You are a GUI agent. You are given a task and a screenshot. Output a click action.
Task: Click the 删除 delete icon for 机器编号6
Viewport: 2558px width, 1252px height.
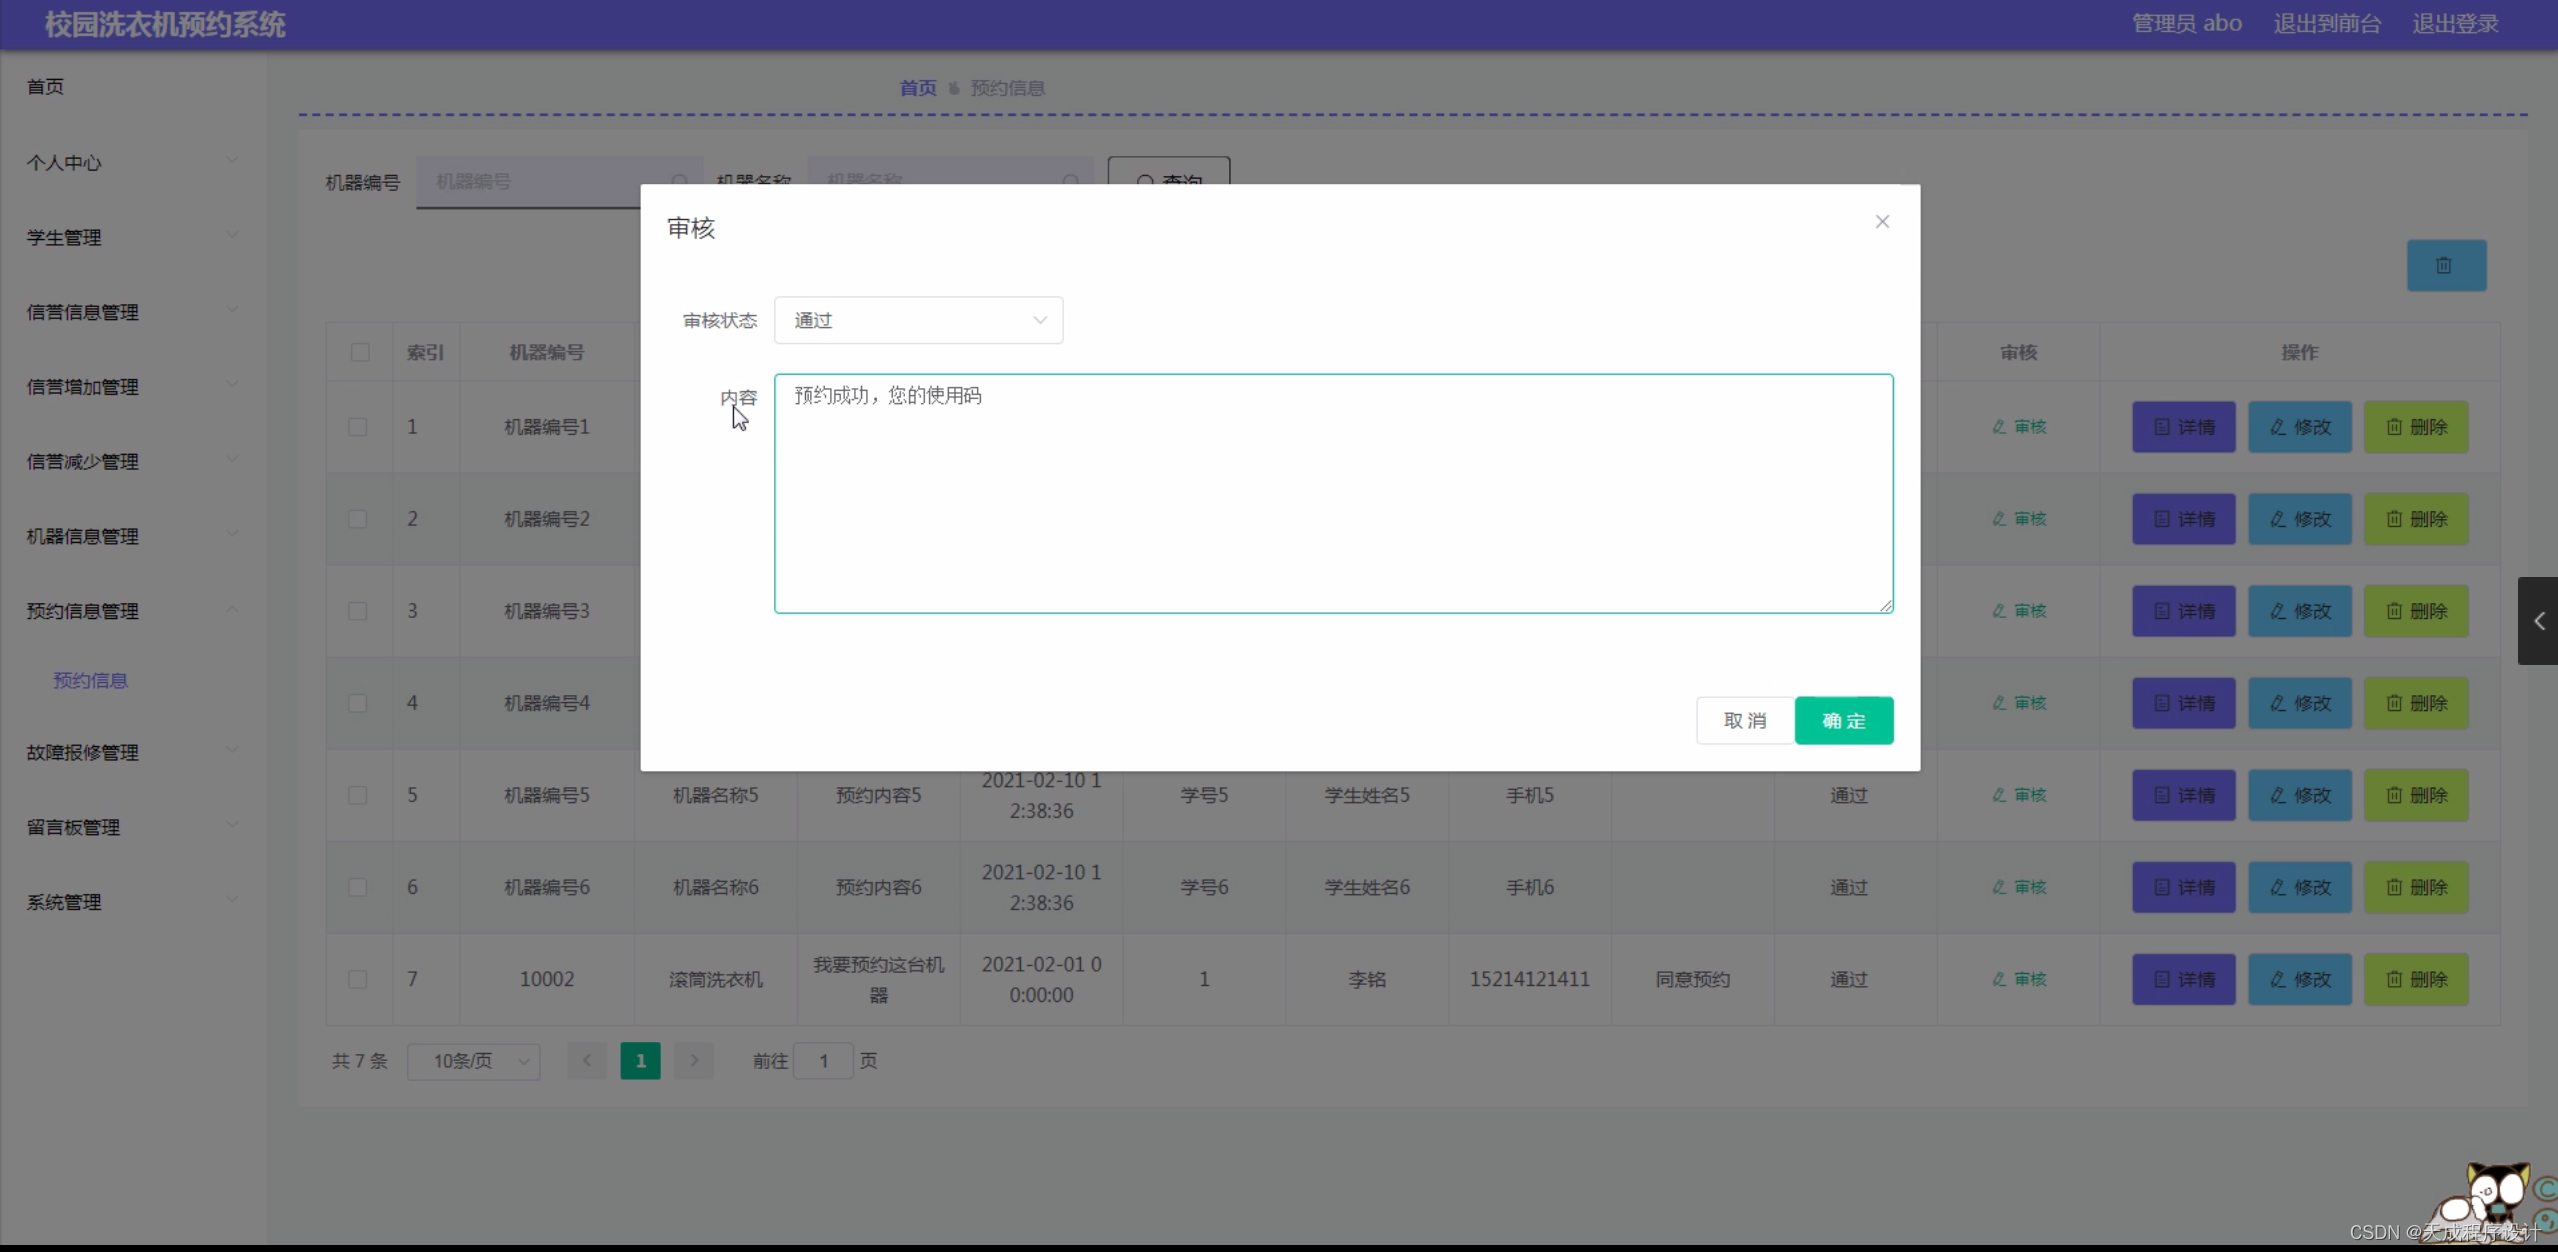tap(2417, 887)
